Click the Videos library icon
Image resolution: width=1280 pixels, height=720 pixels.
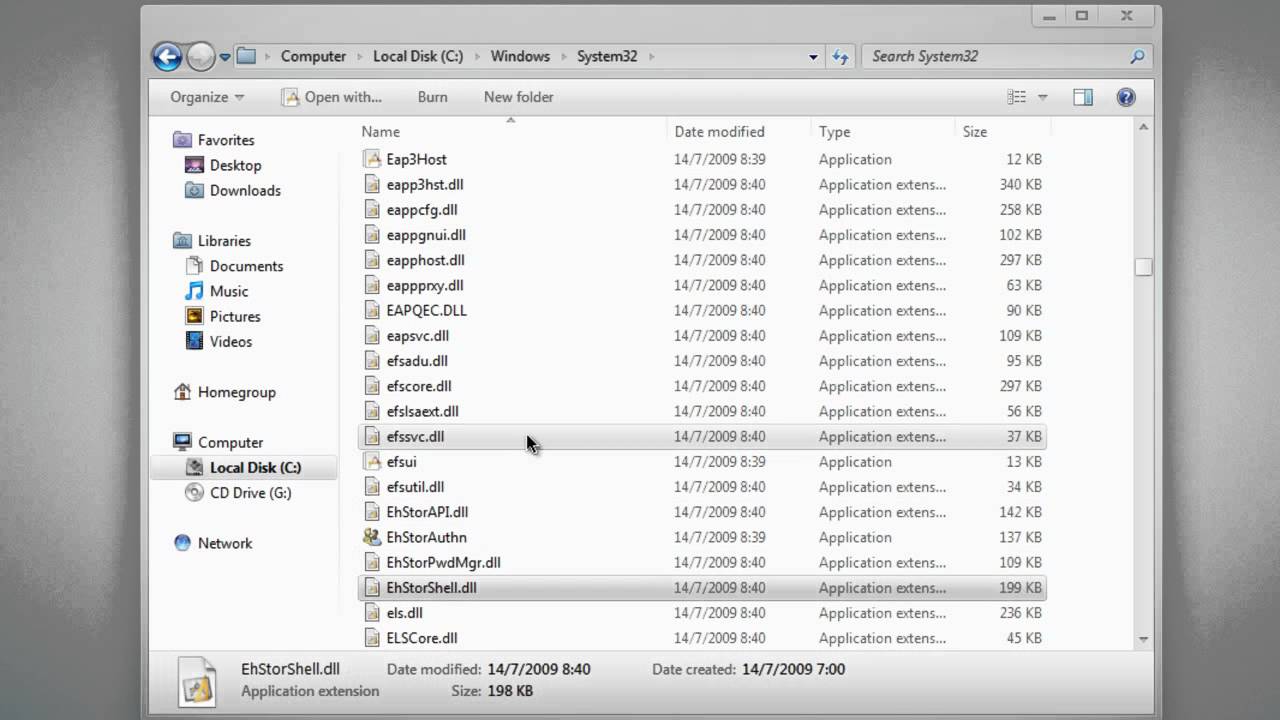(x=194, y=341)
